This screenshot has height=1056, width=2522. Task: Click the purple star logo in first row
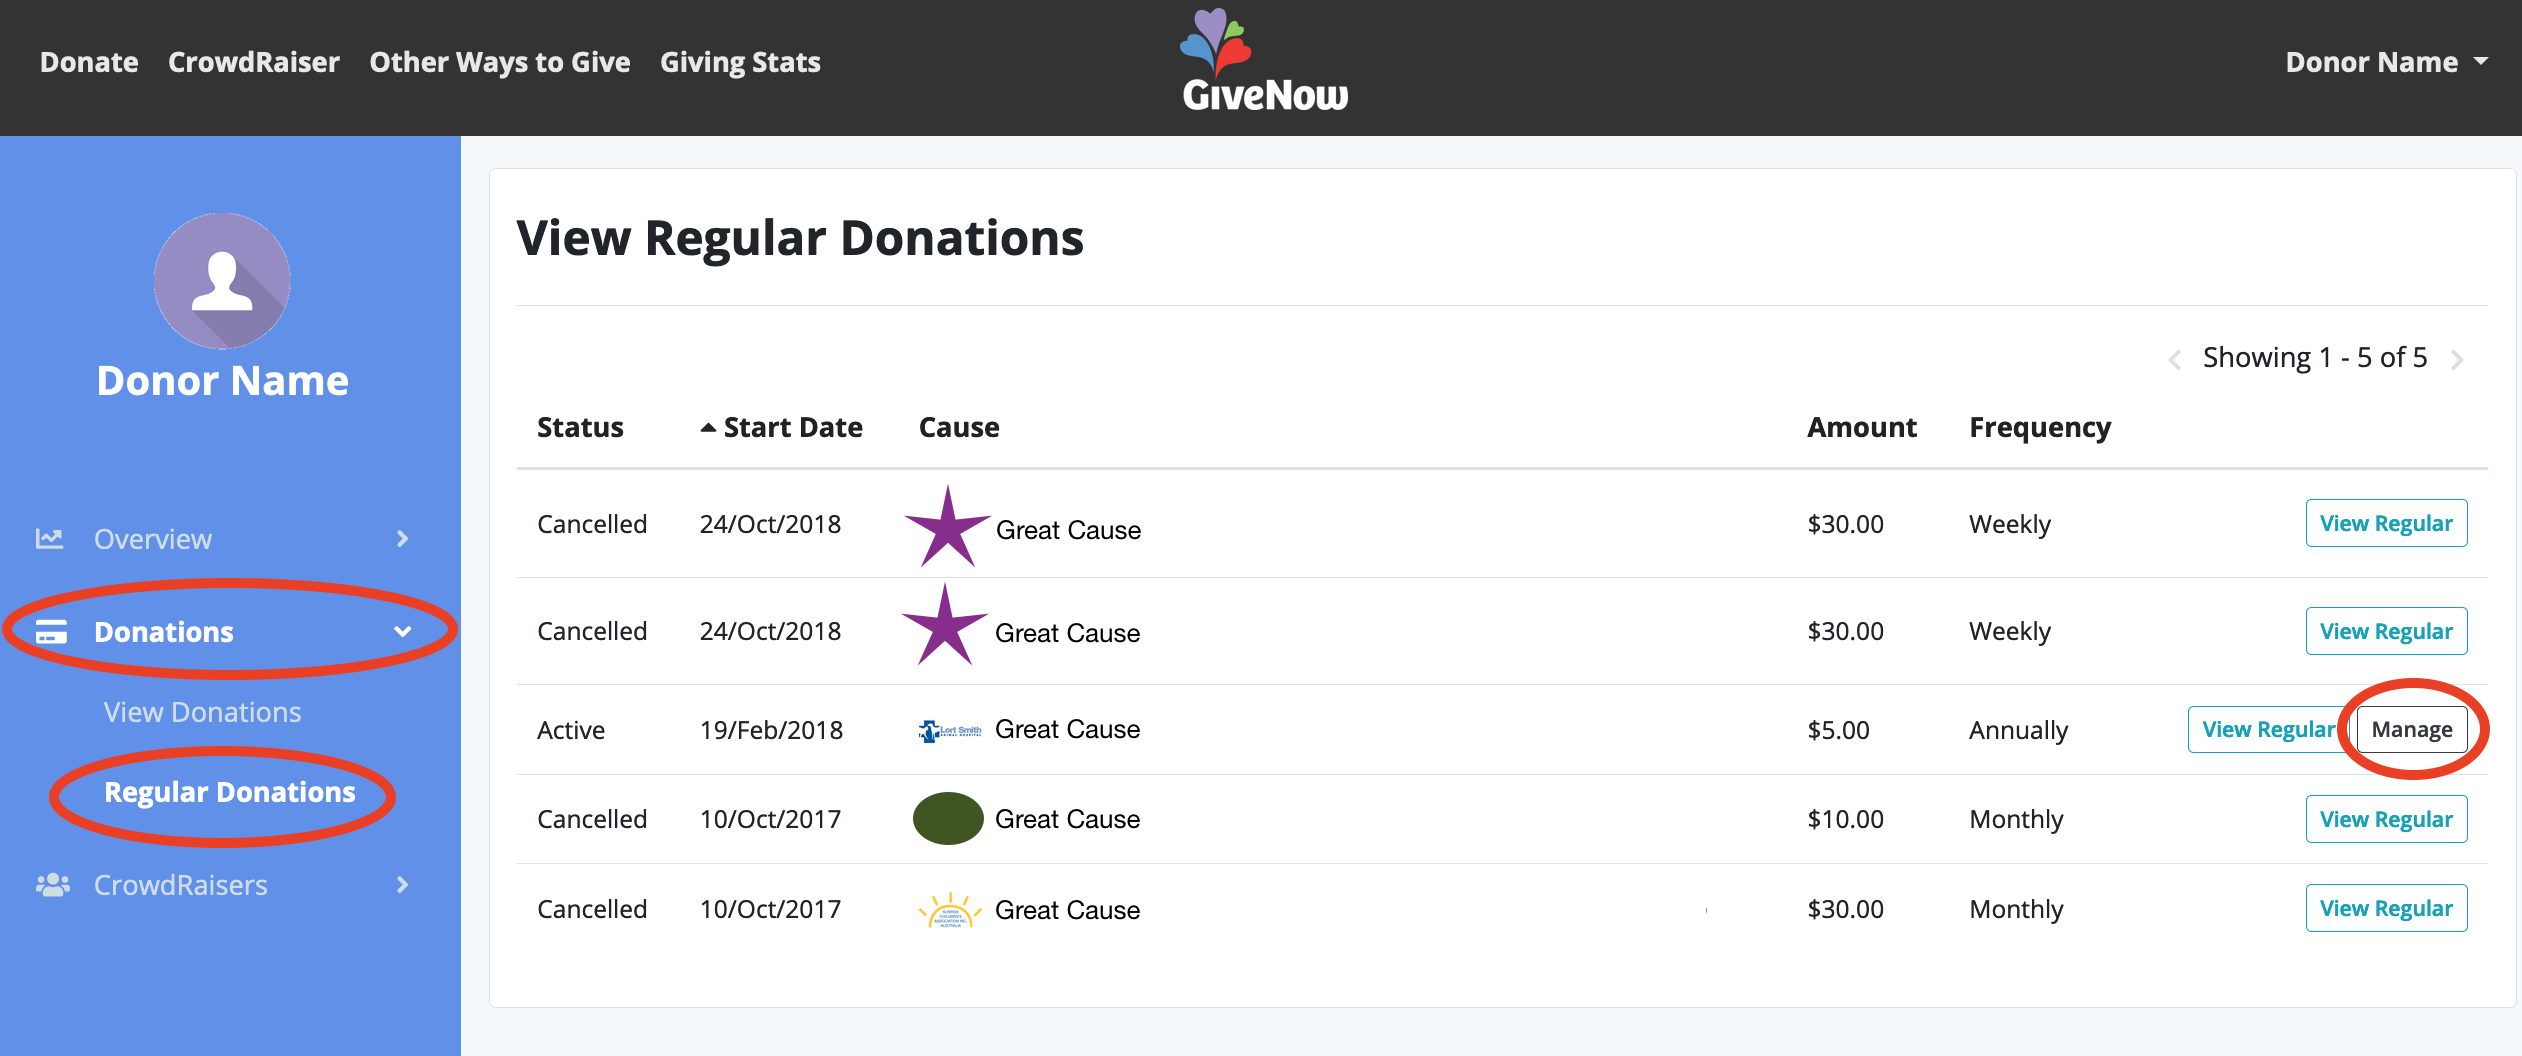(x=946, y=526)
